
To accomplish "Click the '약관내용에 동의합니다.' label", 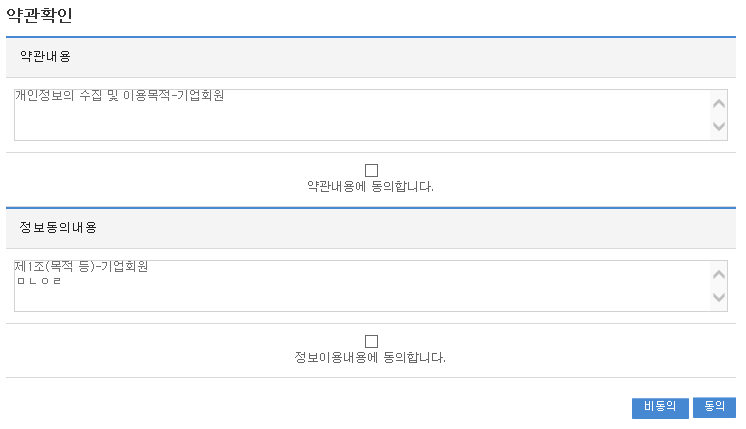I will coord(371,186).
